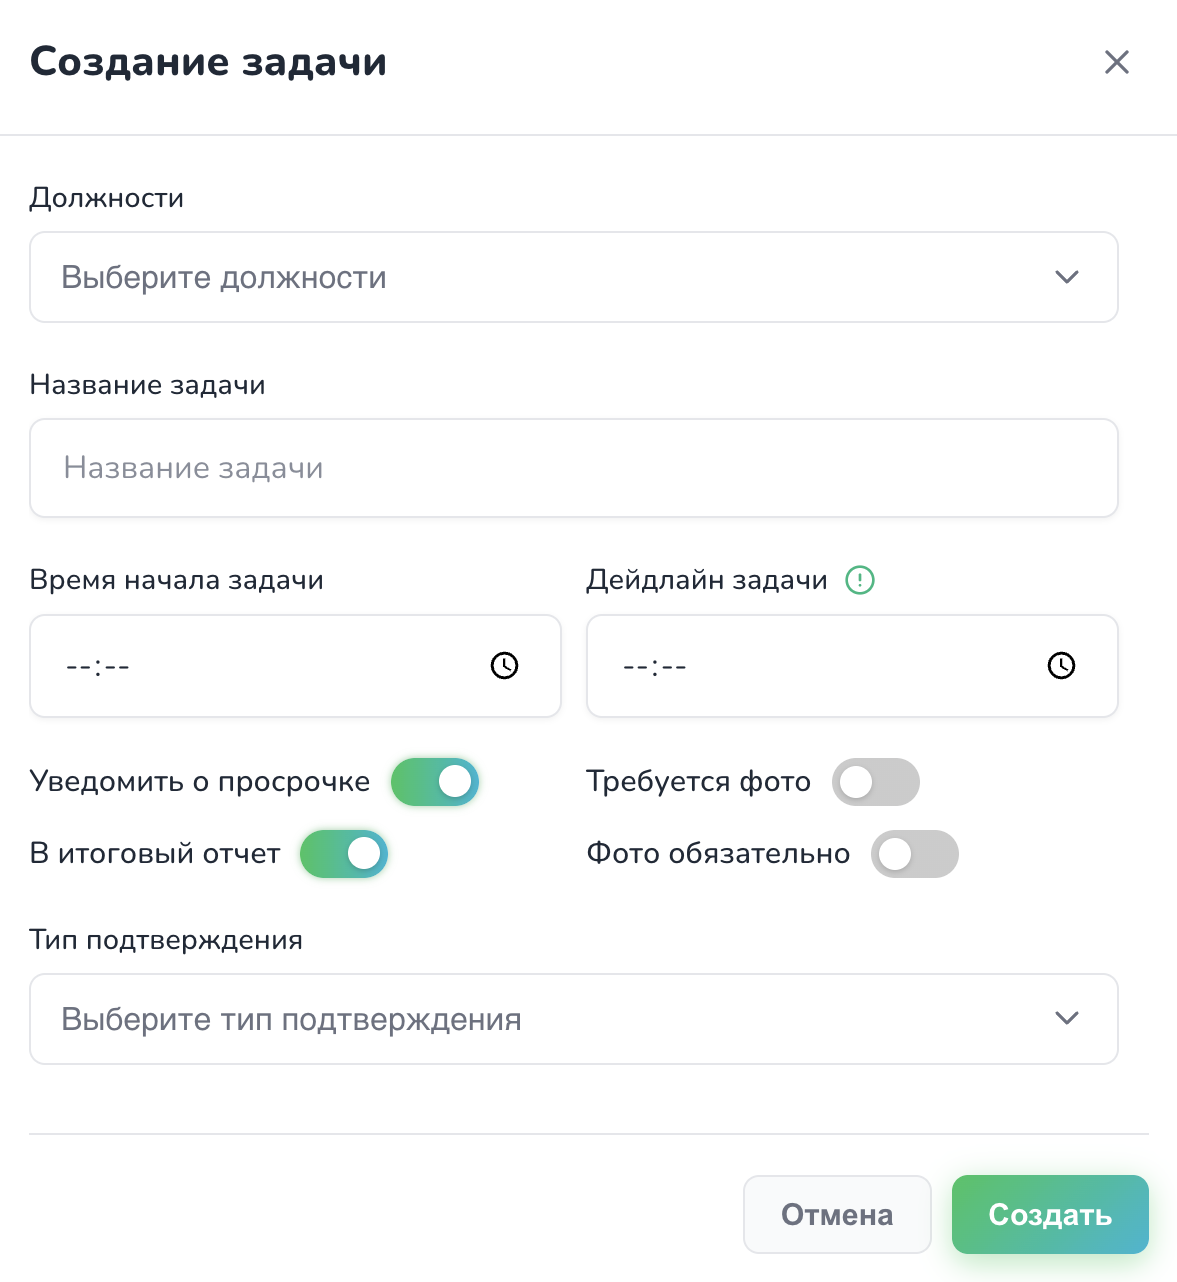Click the dialog title Создание задачи
The height and width of the screenshot is (1282, 1177).
click(208, 62)
